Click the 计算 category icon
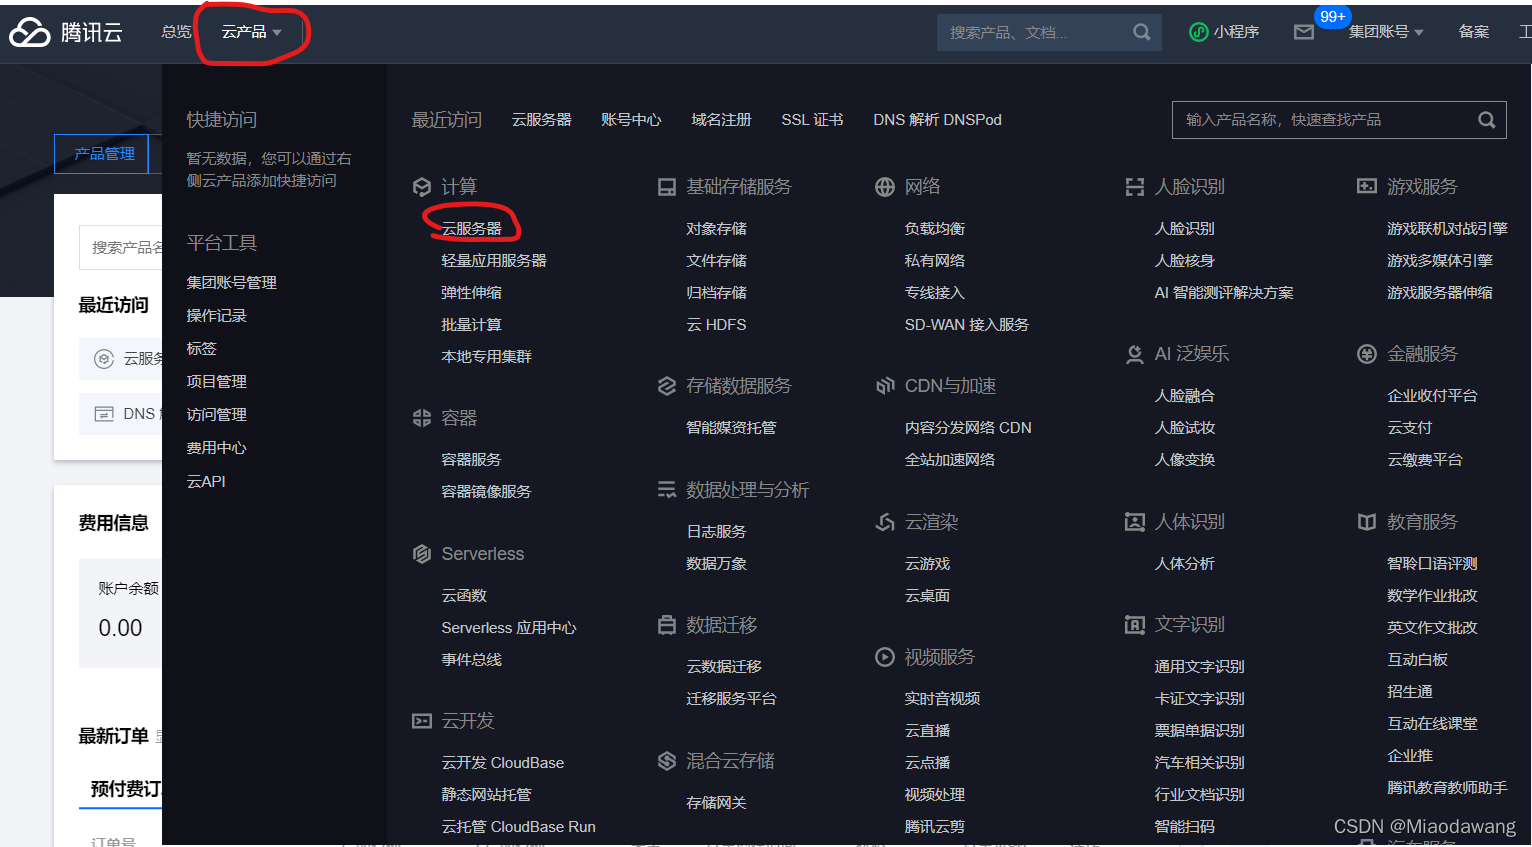Viewport: 1532px width, 847px height. (422, 187)
